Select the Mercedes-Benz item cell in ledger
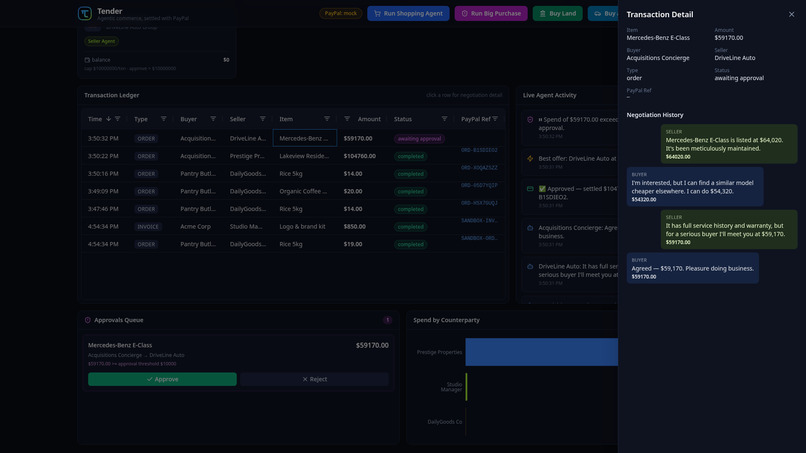Image resolution: width=806 pixels, height=453 pixels. pyautogui.click(x=305, y=138)
